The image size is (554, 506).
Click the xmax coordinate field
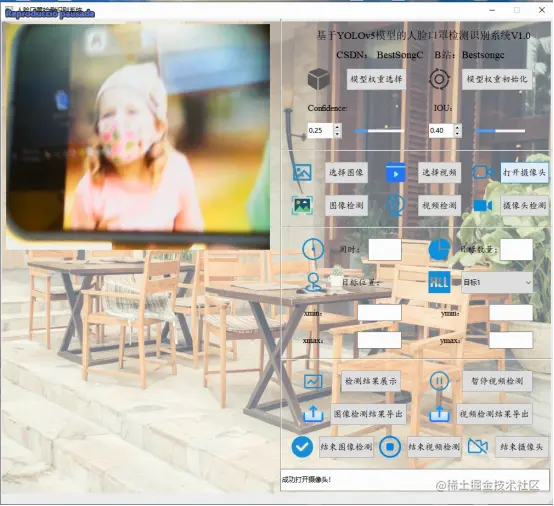(x=379, y=340)
